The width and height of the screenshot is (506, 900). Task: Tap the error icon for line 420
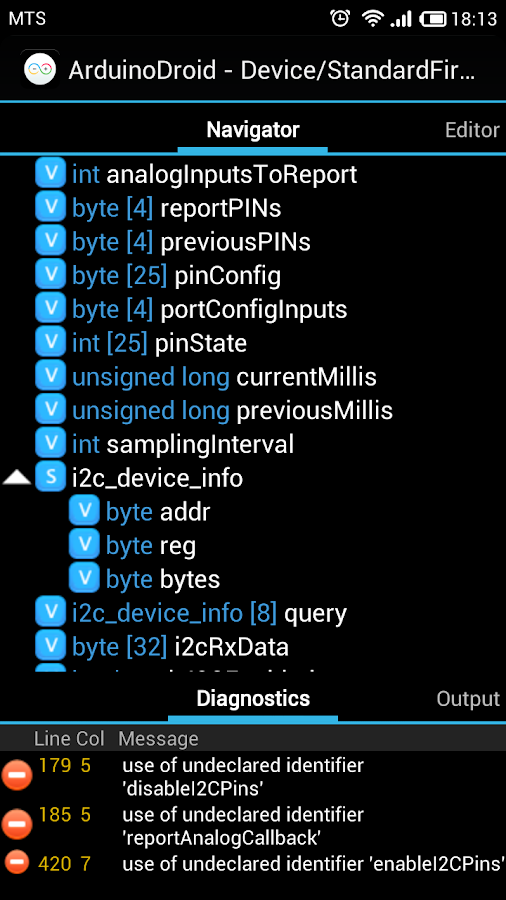(17, 862)
